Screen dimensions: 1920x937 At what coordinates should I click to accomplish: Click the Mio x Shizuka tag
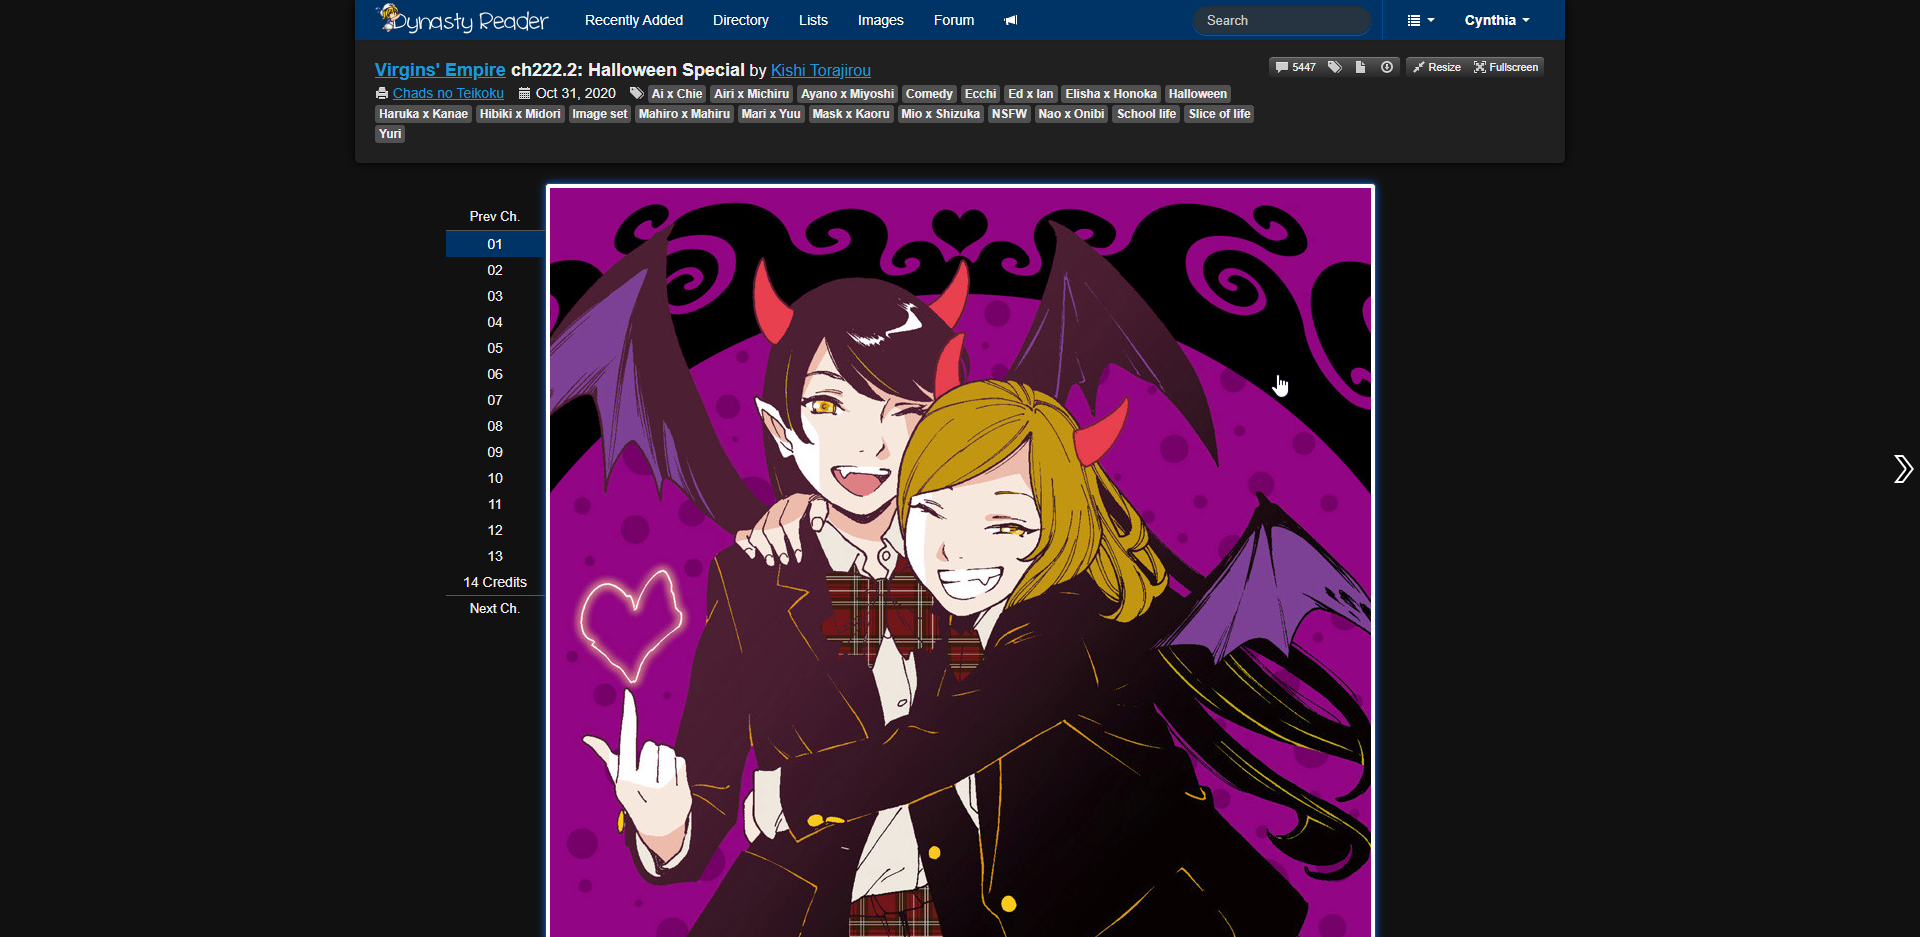pyautogui.click(x=940, y=114)
